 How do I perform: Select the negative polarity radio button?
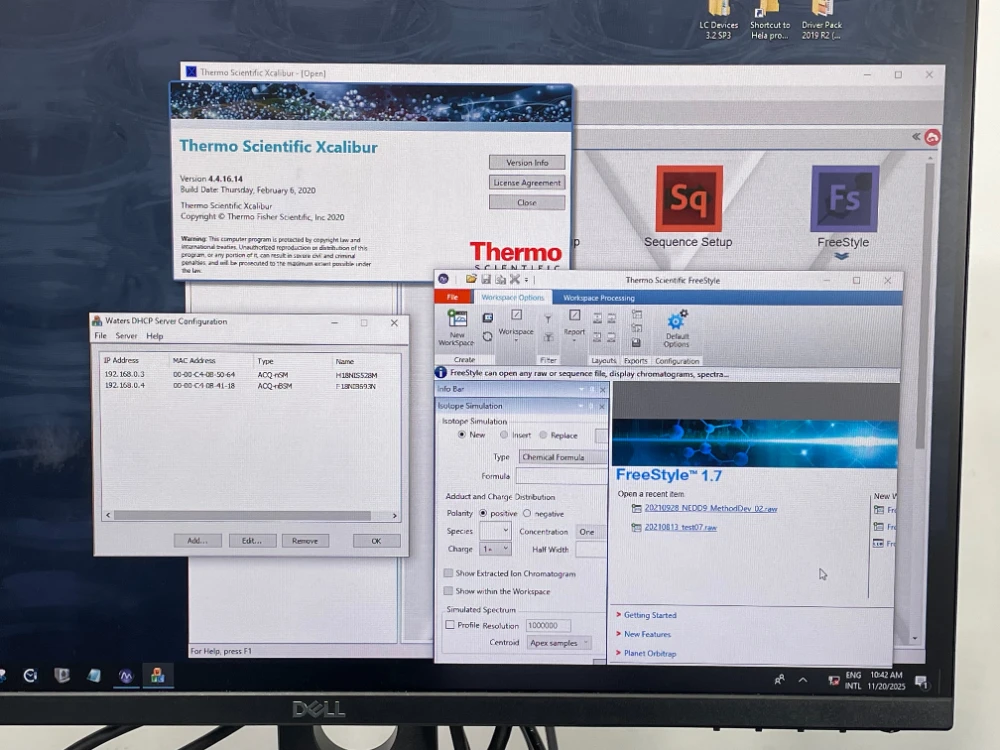tap(527, 513)
